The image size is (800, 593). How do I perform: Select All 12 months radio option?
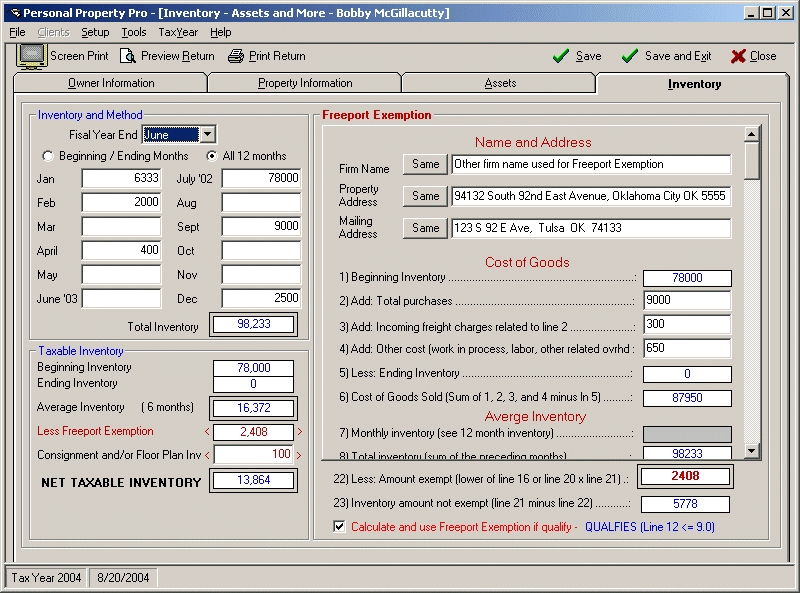click(x=211, y=156)
